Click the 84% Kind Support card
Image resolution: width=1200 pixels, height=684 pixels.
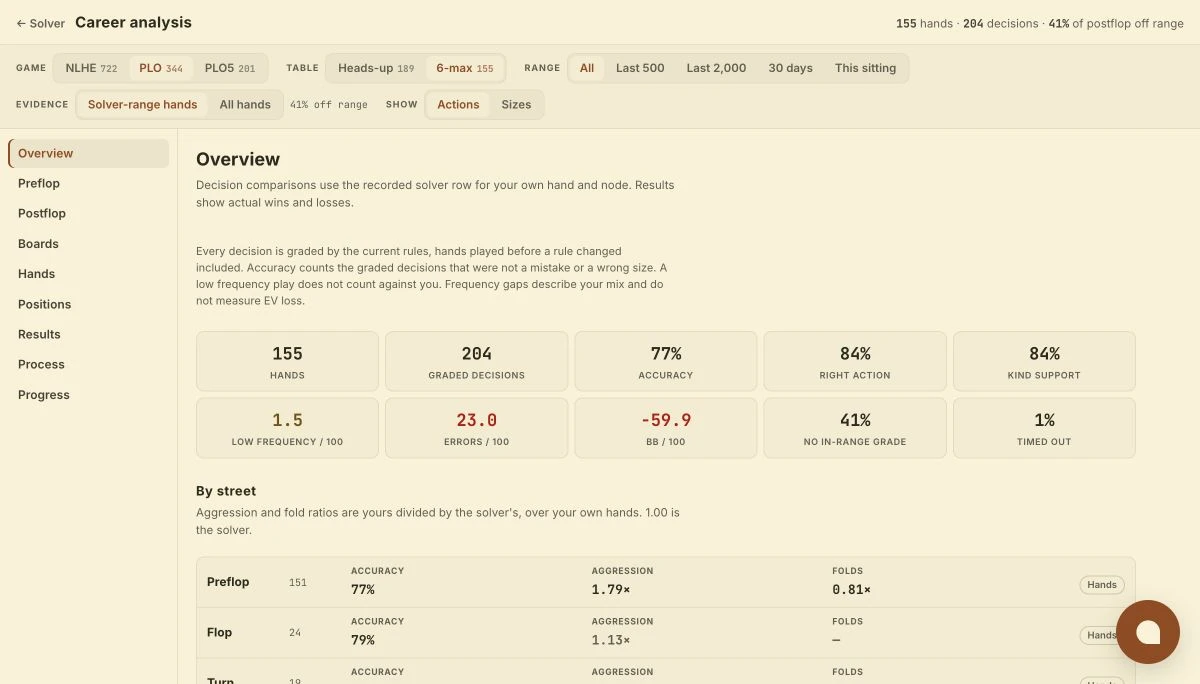1044,361
